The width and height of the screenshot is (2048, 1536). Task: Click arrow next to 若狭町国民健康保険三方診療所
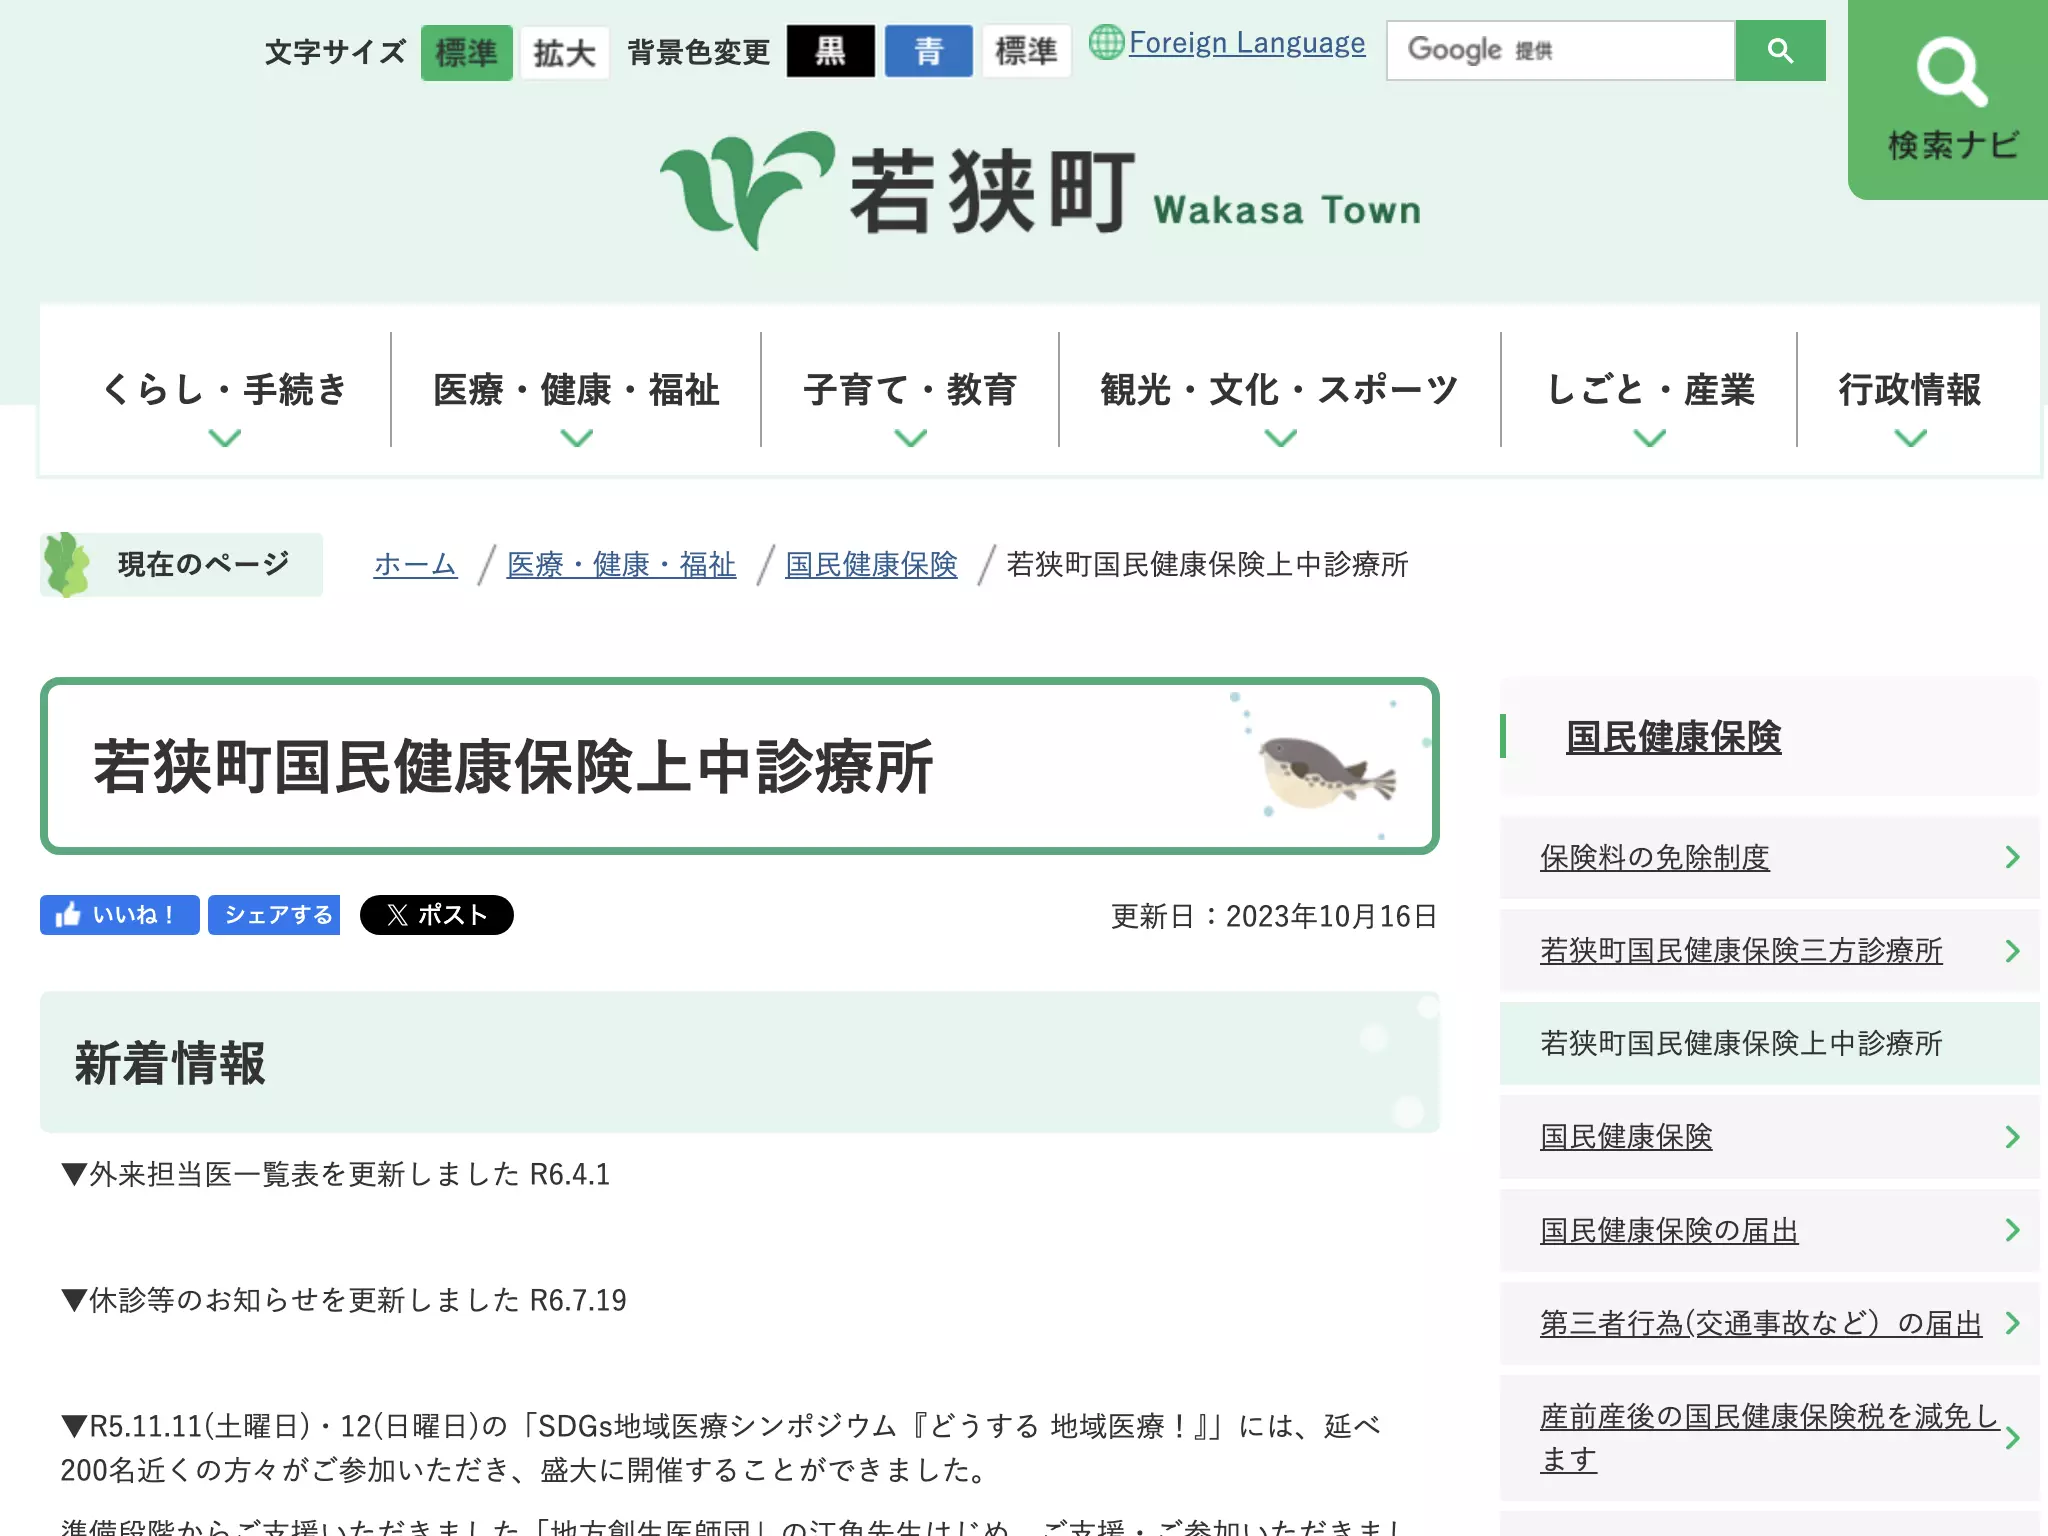coord(2012,951)
